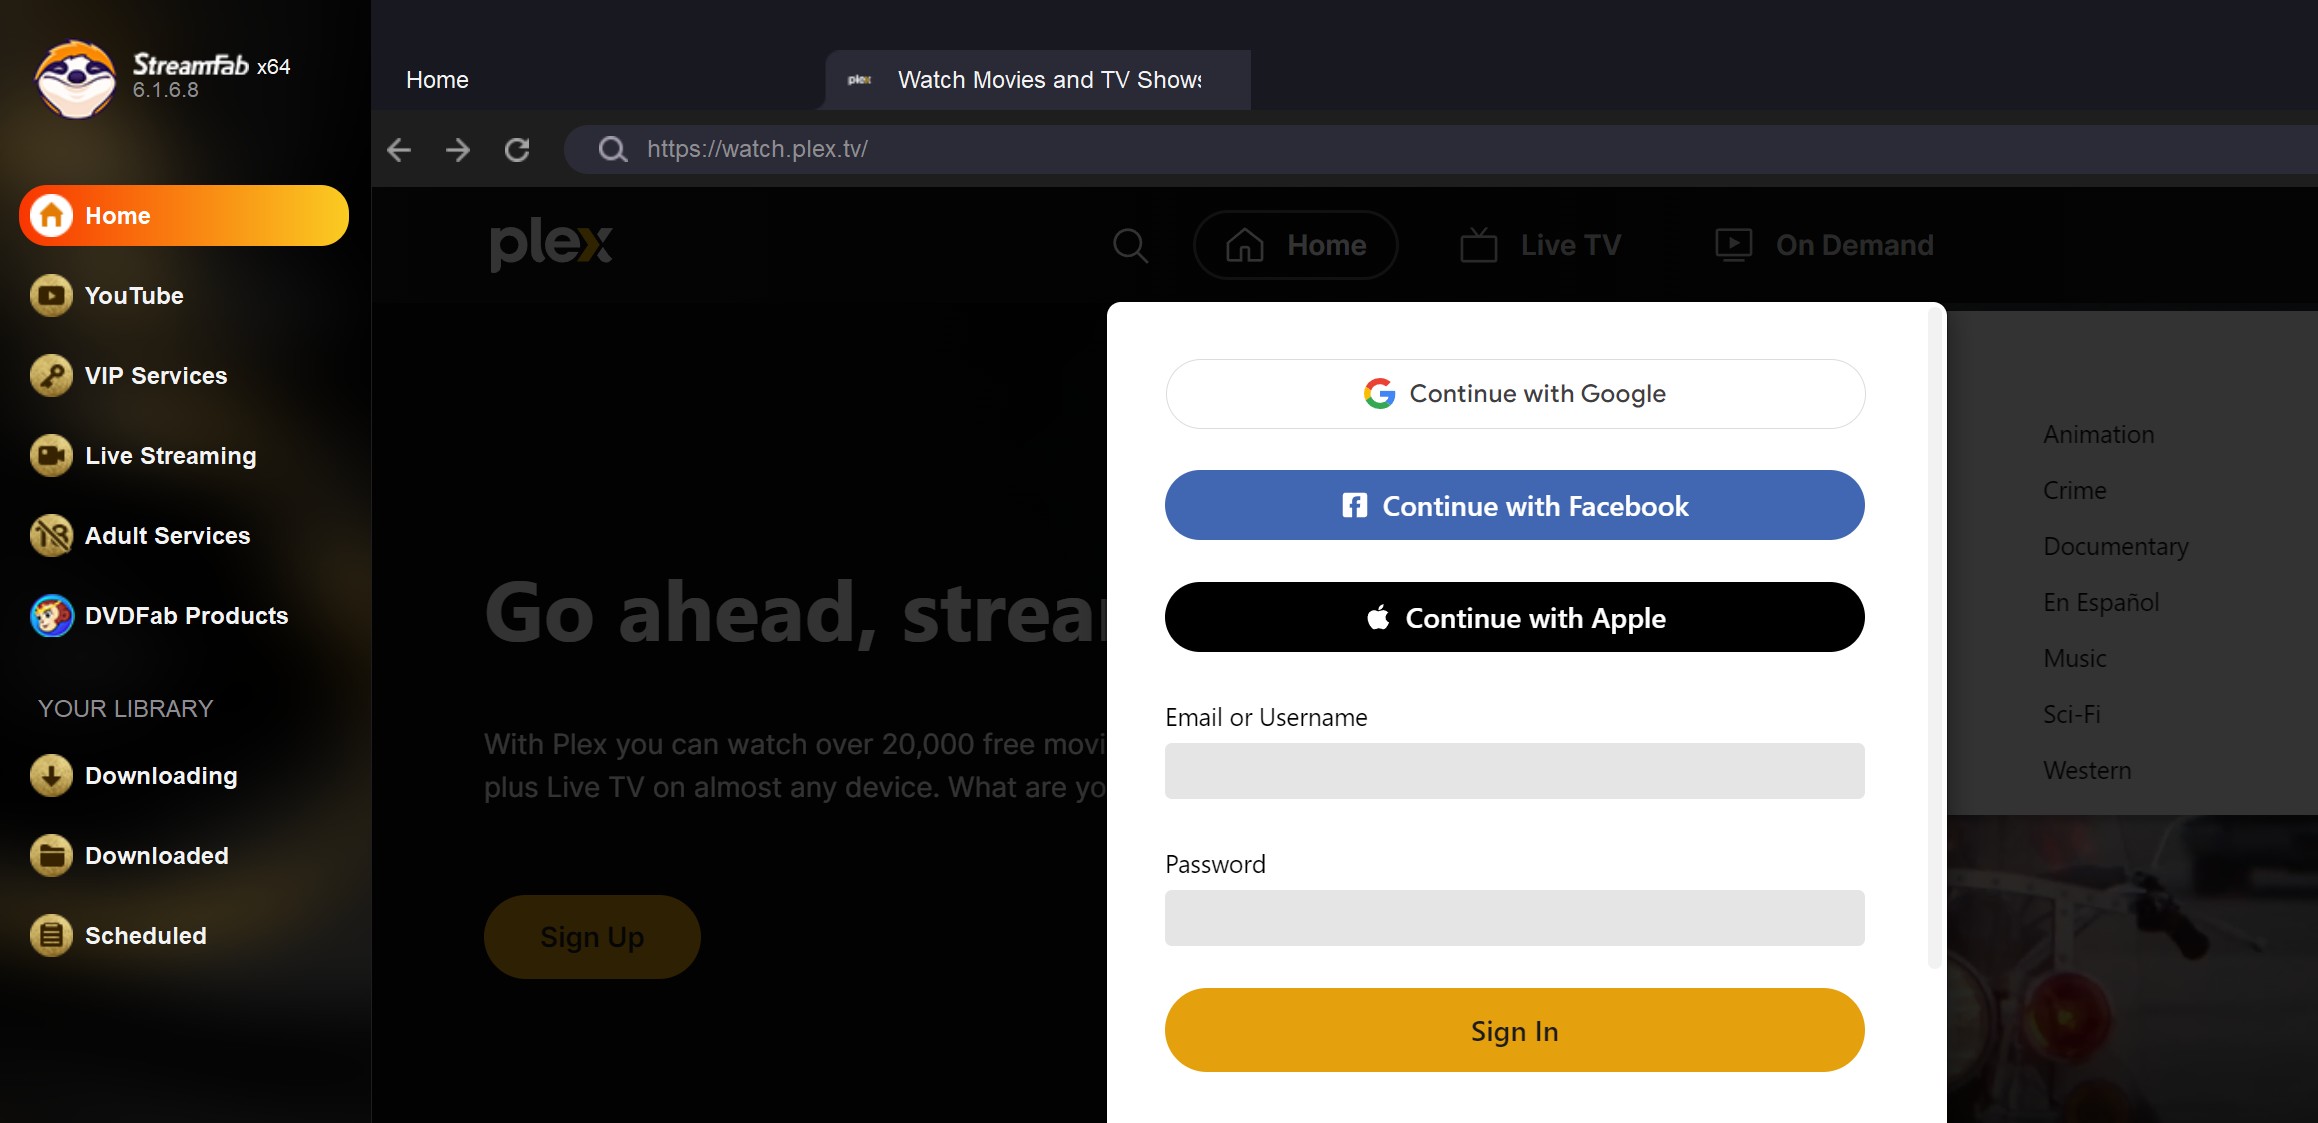This screenshot has height=1123, width=2318.
Task: Focus the Password field
Action: 1514,918
